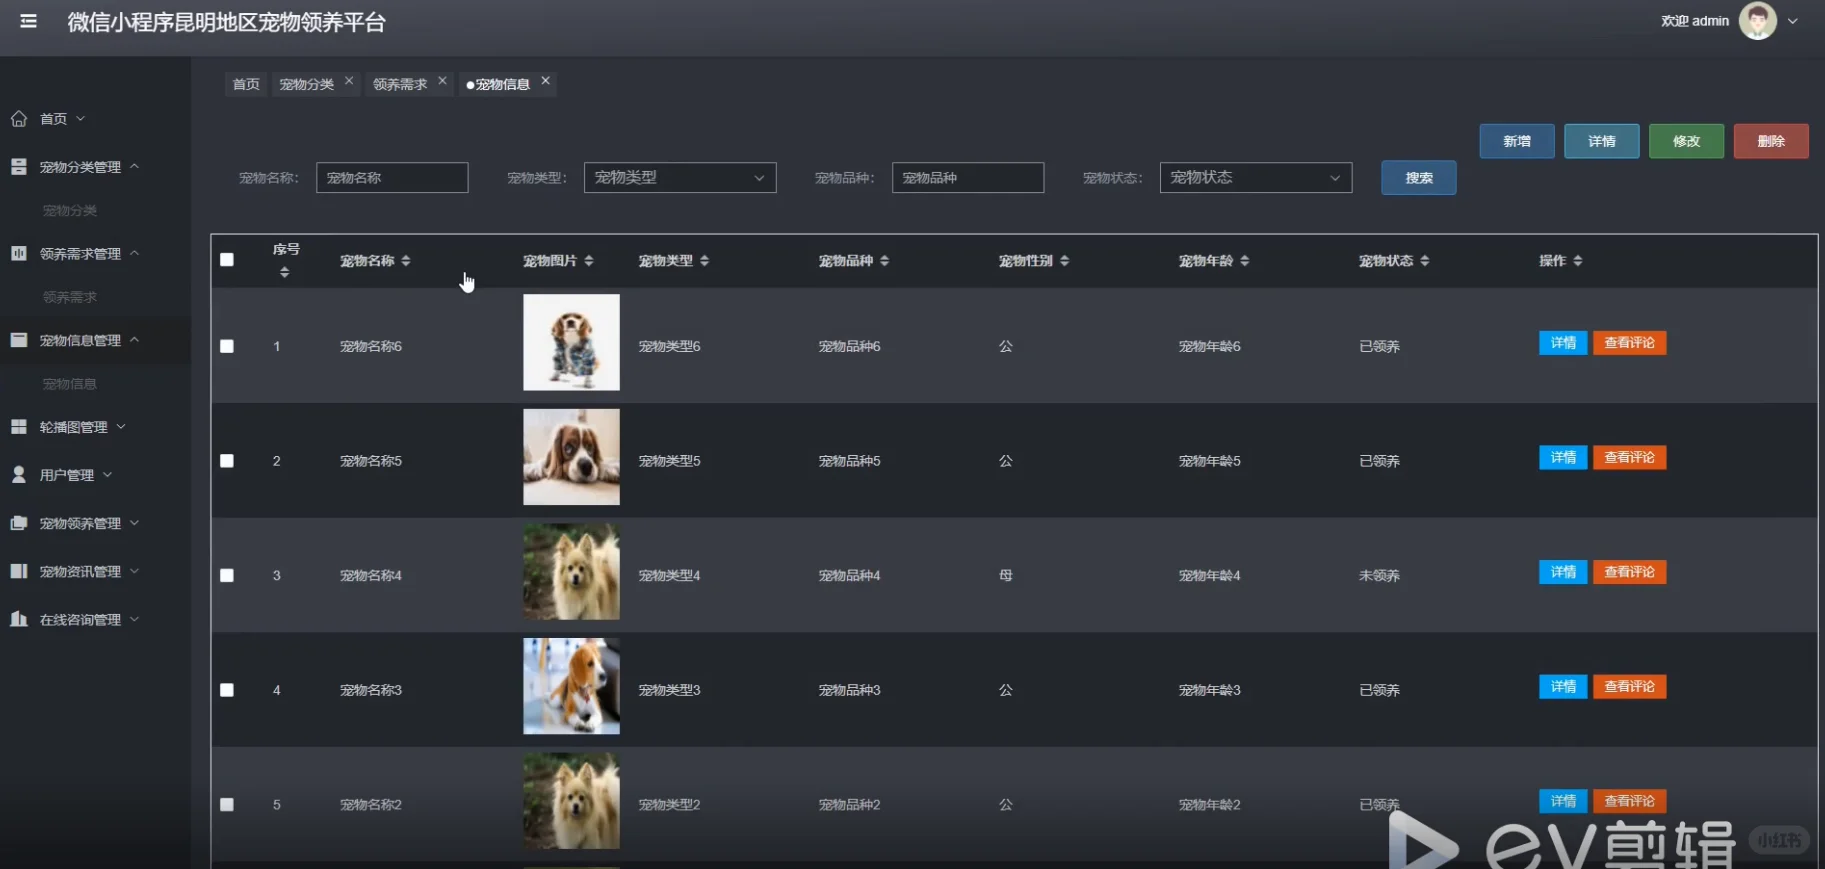
Task: Sort table by 宠物状态 column
Action: tap(1425, 261)
